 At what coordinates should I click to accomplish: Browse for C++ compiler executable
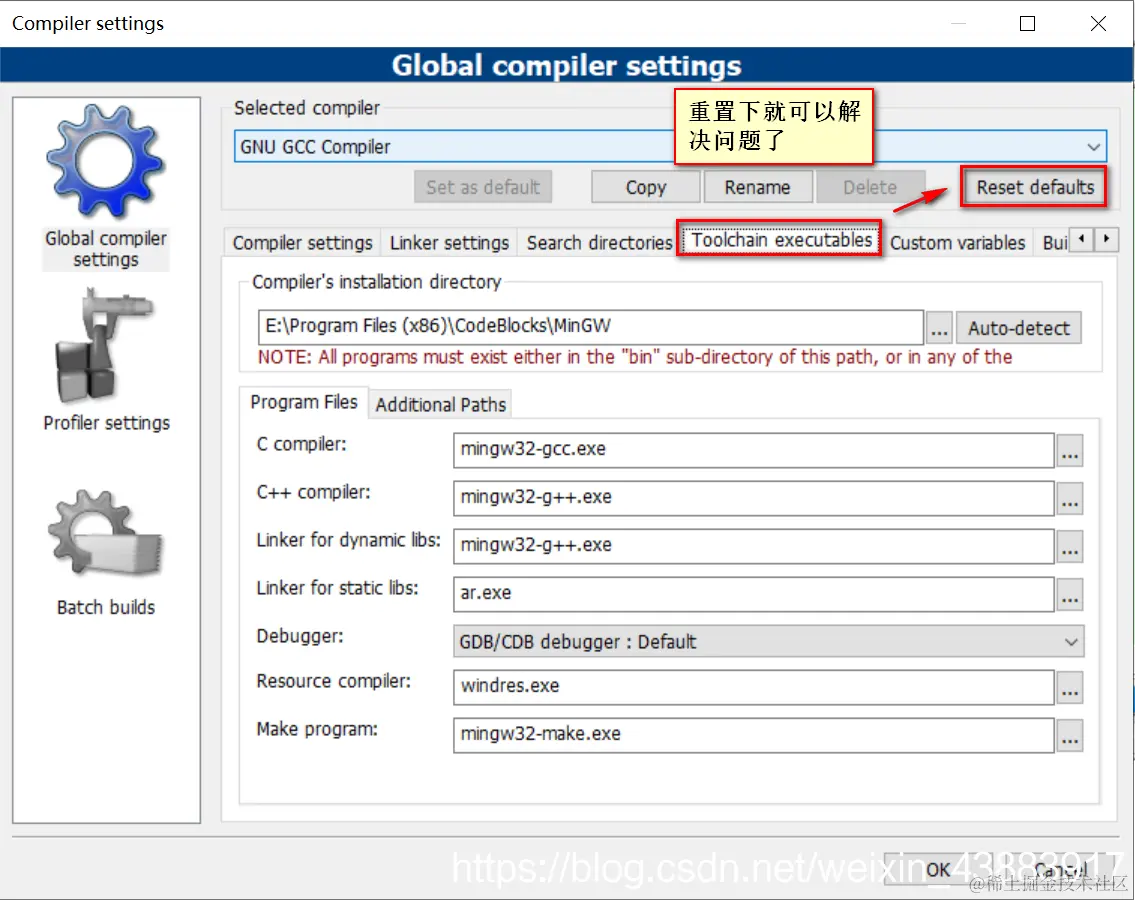point(1070,498)
